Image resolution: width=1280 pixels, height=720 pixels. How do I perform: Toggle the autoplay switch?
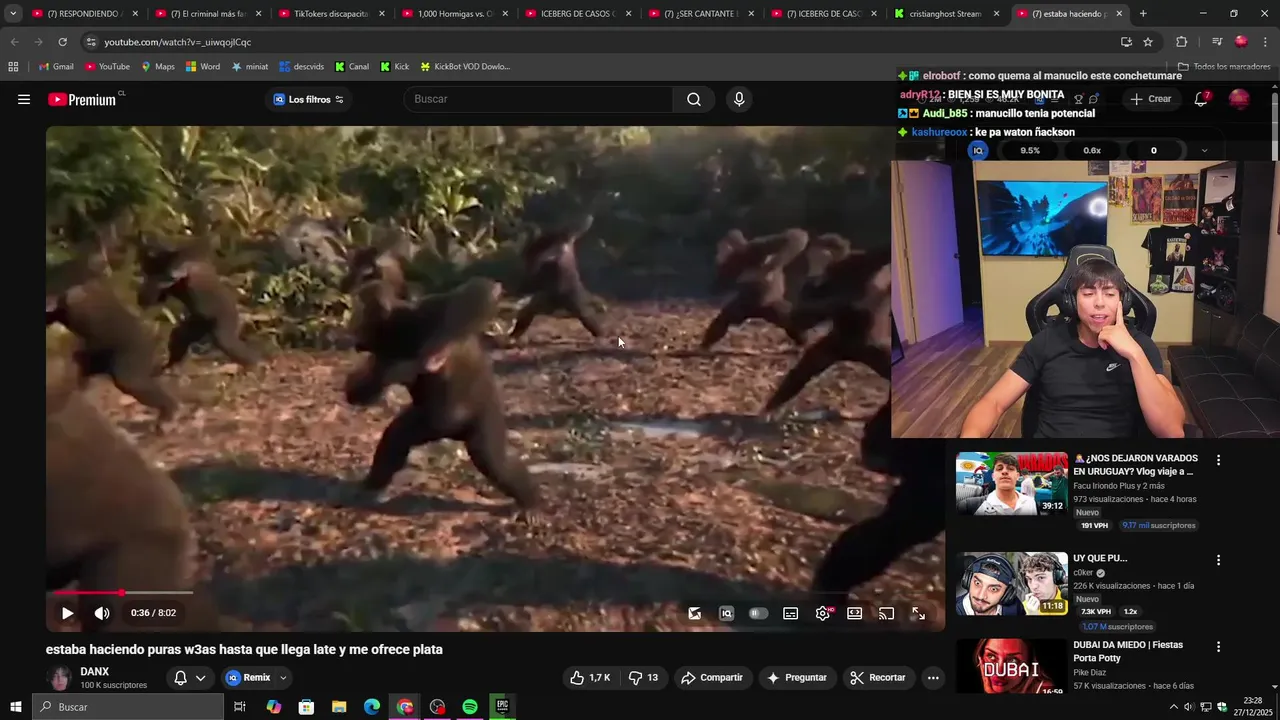759,613
